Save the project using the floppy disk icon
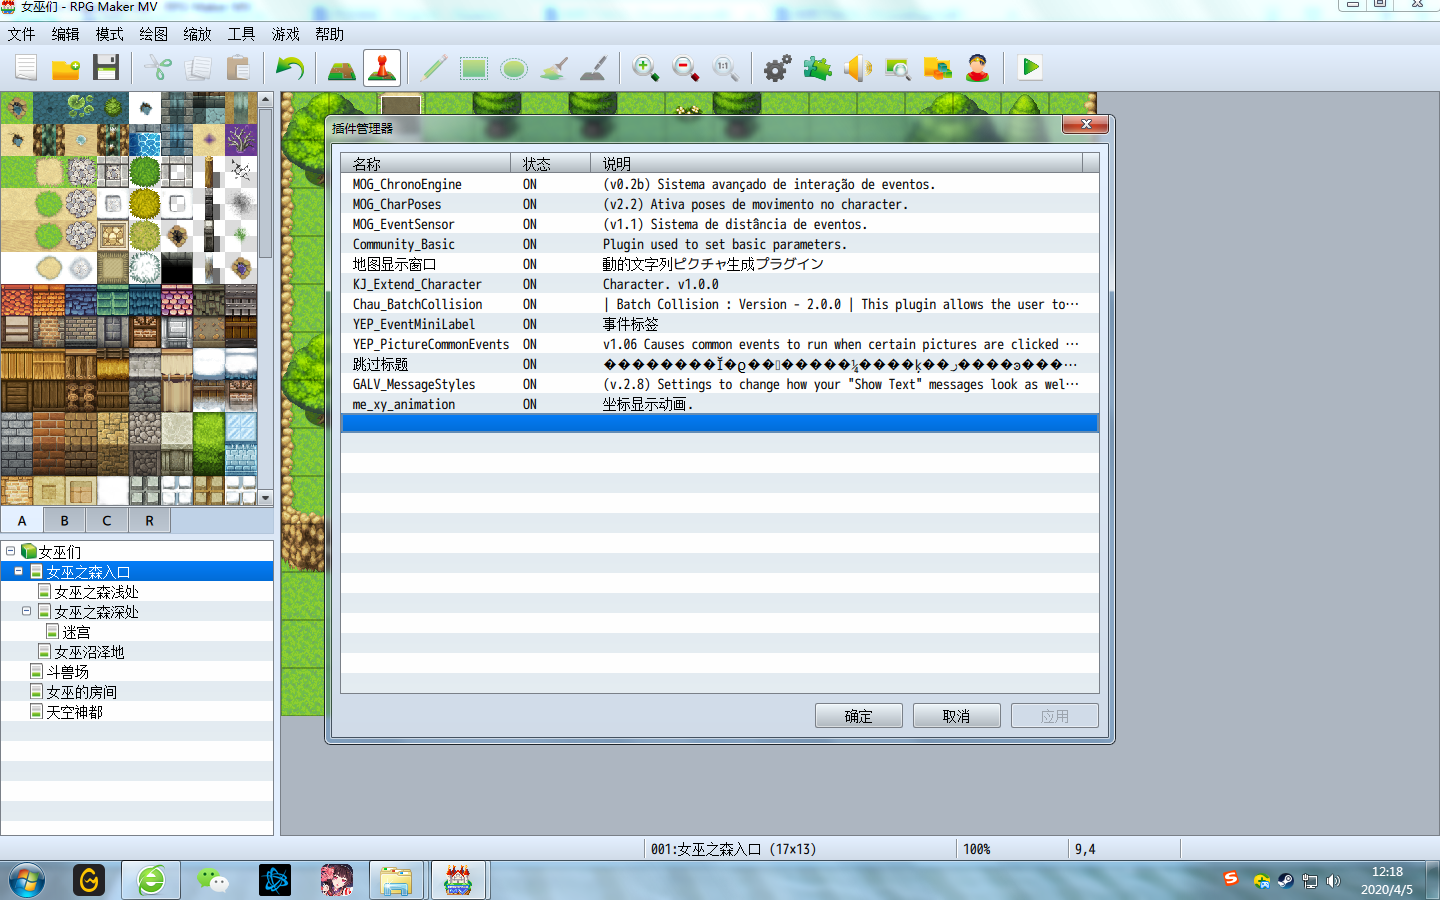 [106, 68]
